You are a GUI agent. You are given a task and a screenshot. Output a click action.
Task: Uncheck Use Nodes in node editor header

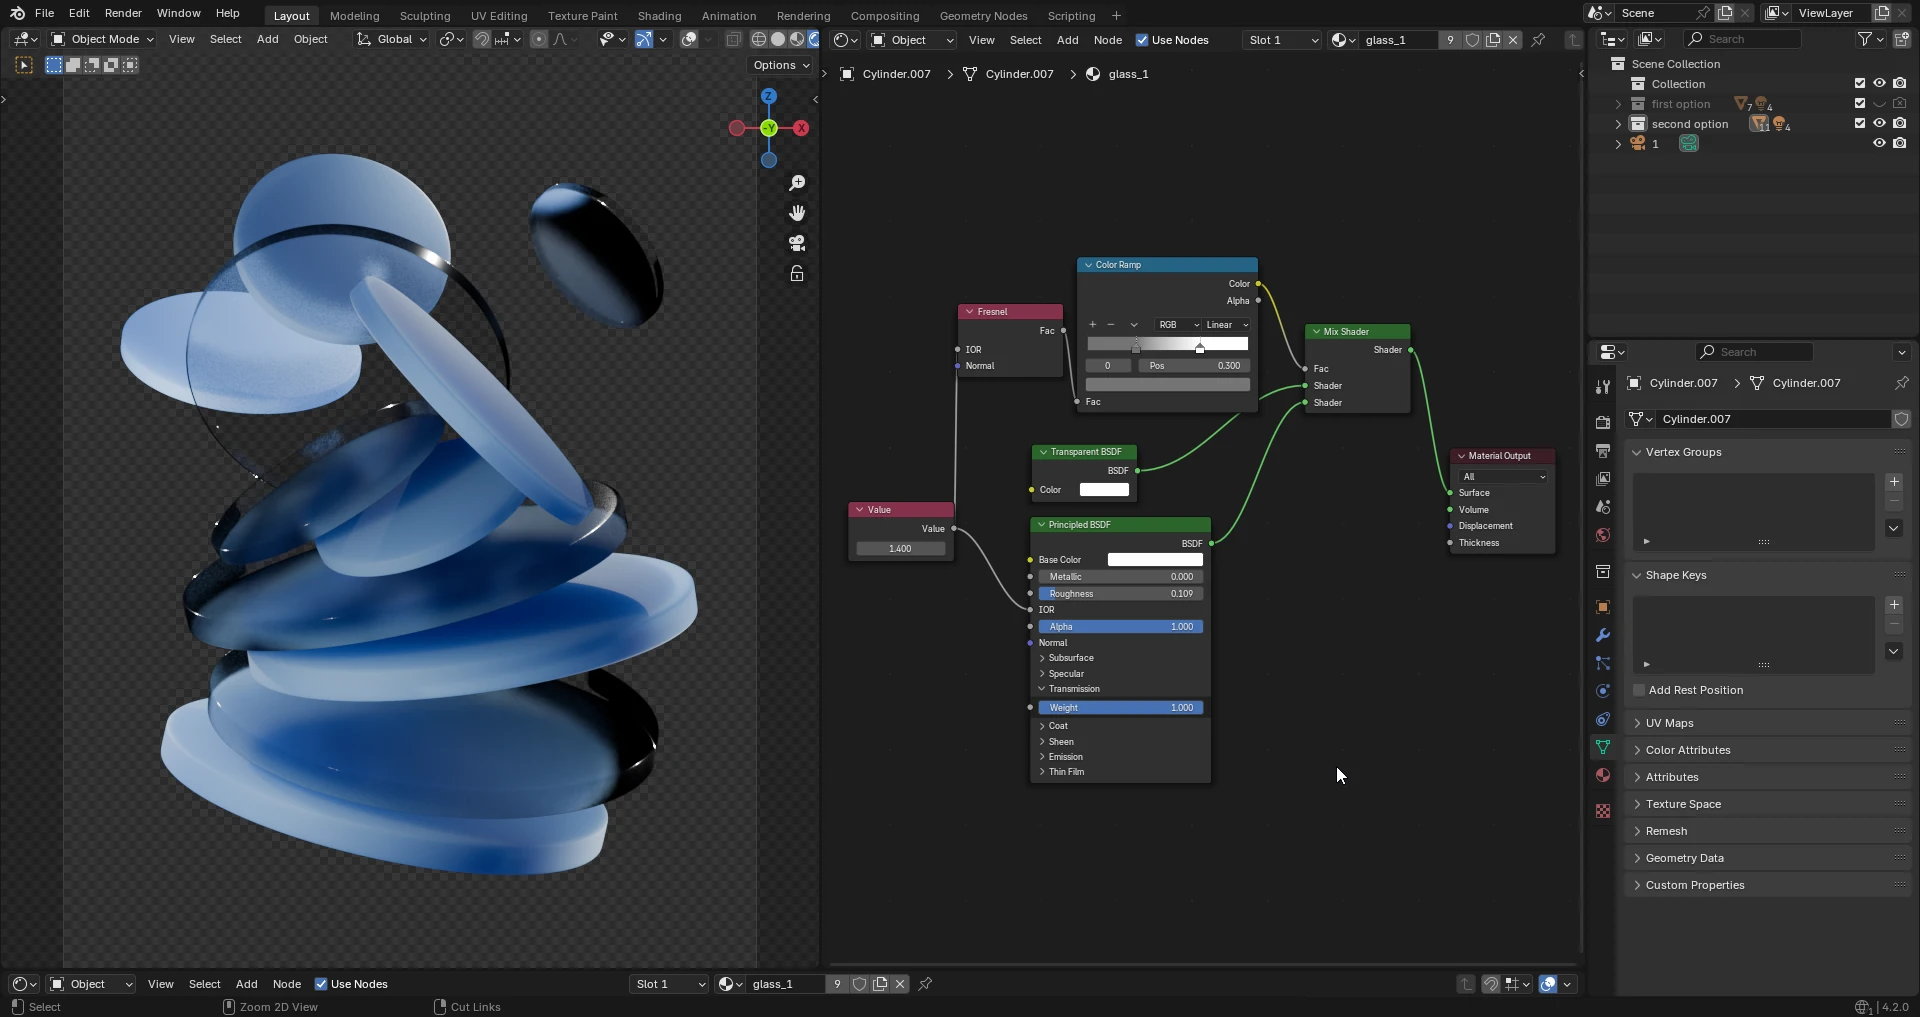pos(1142,40)
